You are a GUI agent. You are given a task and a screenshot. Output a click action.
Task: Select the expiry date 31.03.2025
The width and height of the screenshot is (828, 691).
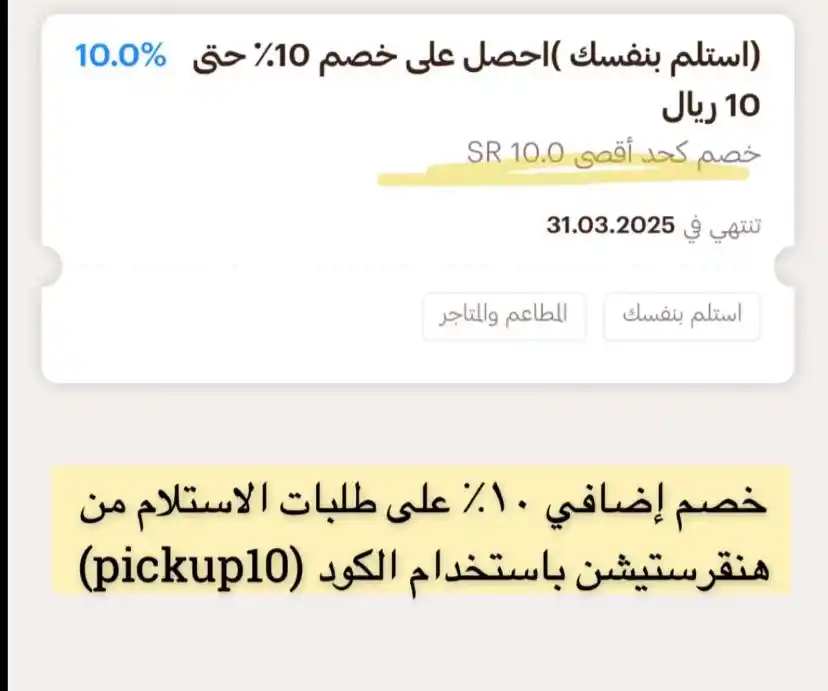pos(610,225)
